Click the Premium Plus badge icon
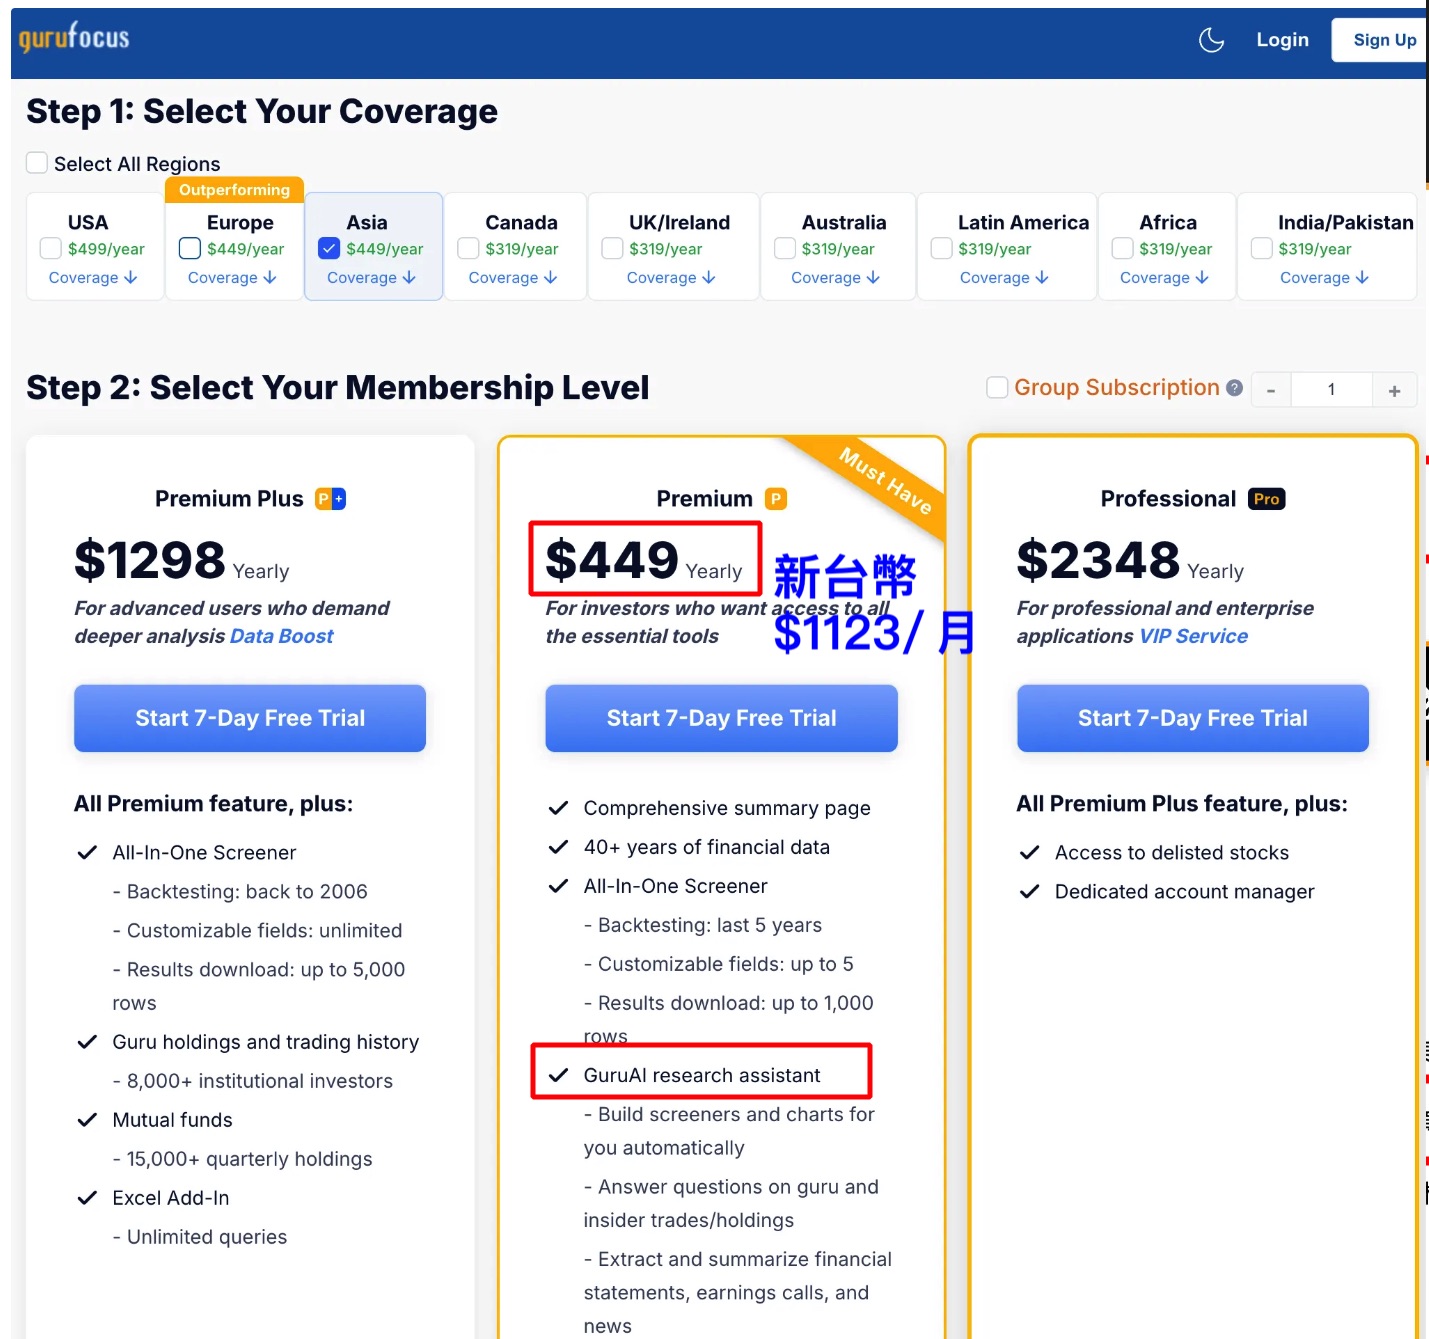This screenshot has width=1429, height=1339. pyautogui.click(x=331, y=499)
